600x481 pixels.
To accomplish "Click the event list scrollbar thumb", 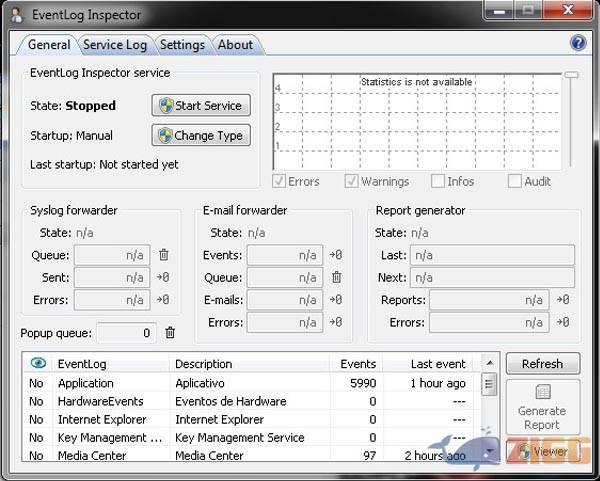I will point(489,384).
